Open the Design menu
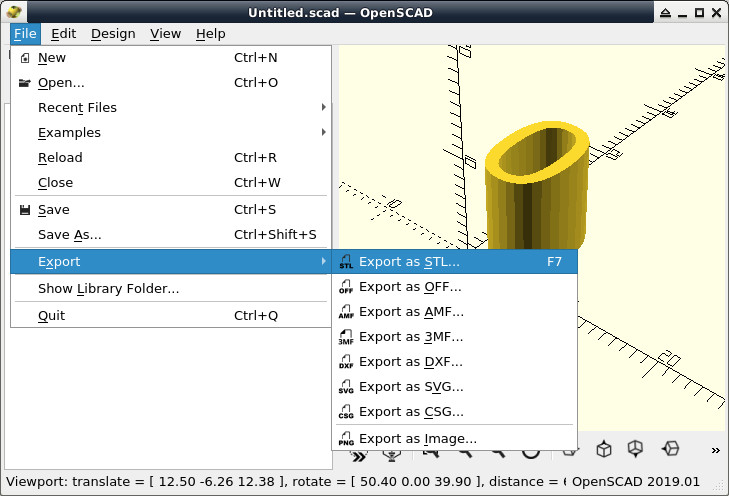 click(113, 34)
